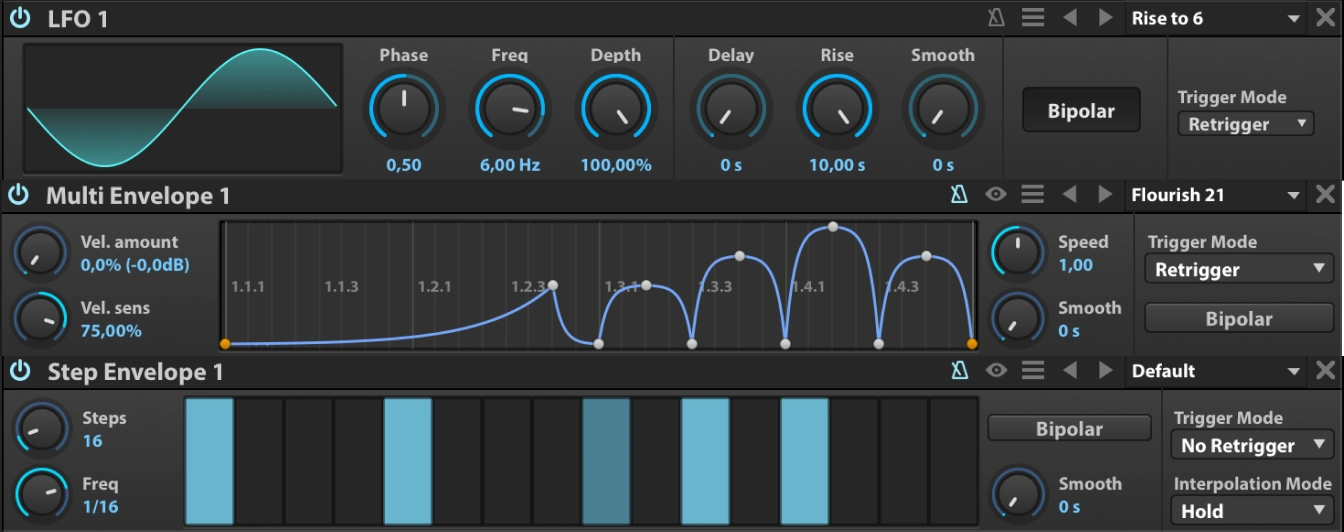Go to next Step Envelope 1 preset
Screen dimensions: 1344x532
1105,371
